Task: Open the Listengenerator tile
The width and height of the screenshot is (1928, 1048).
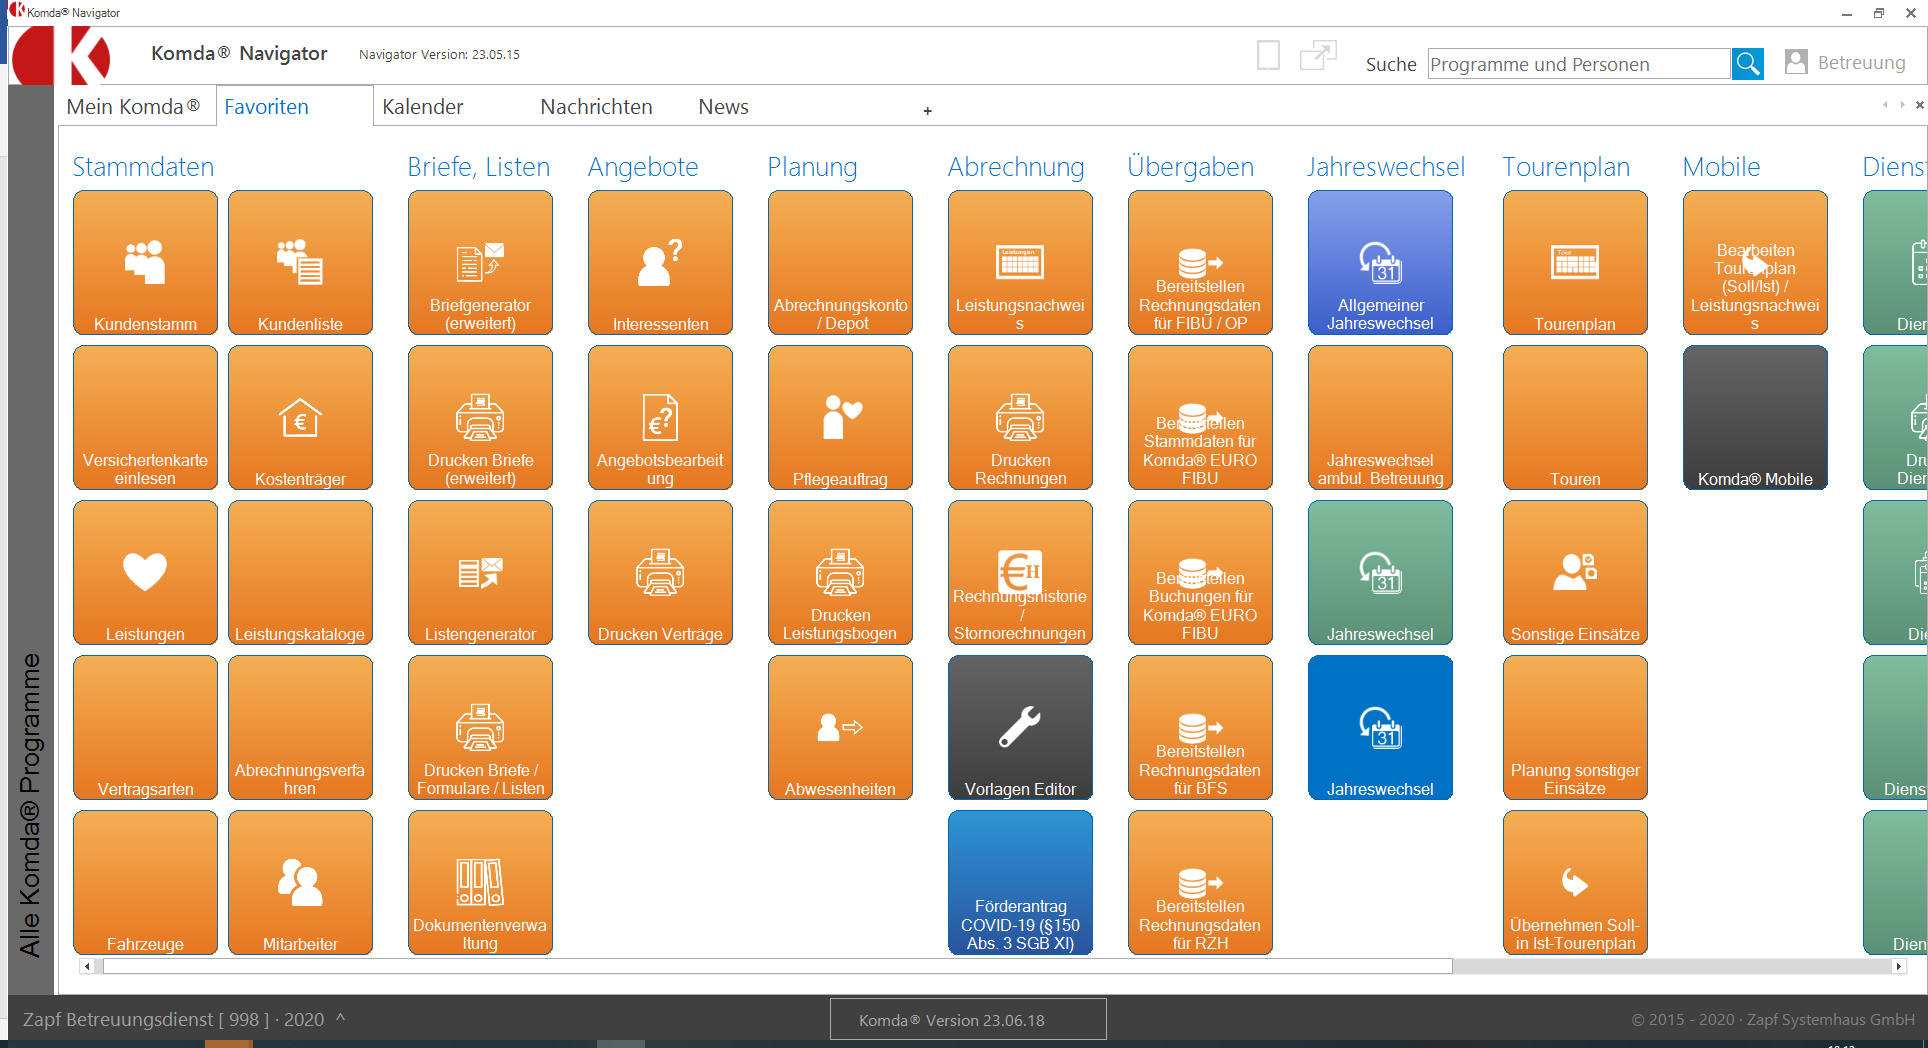Action: point(480,572)
